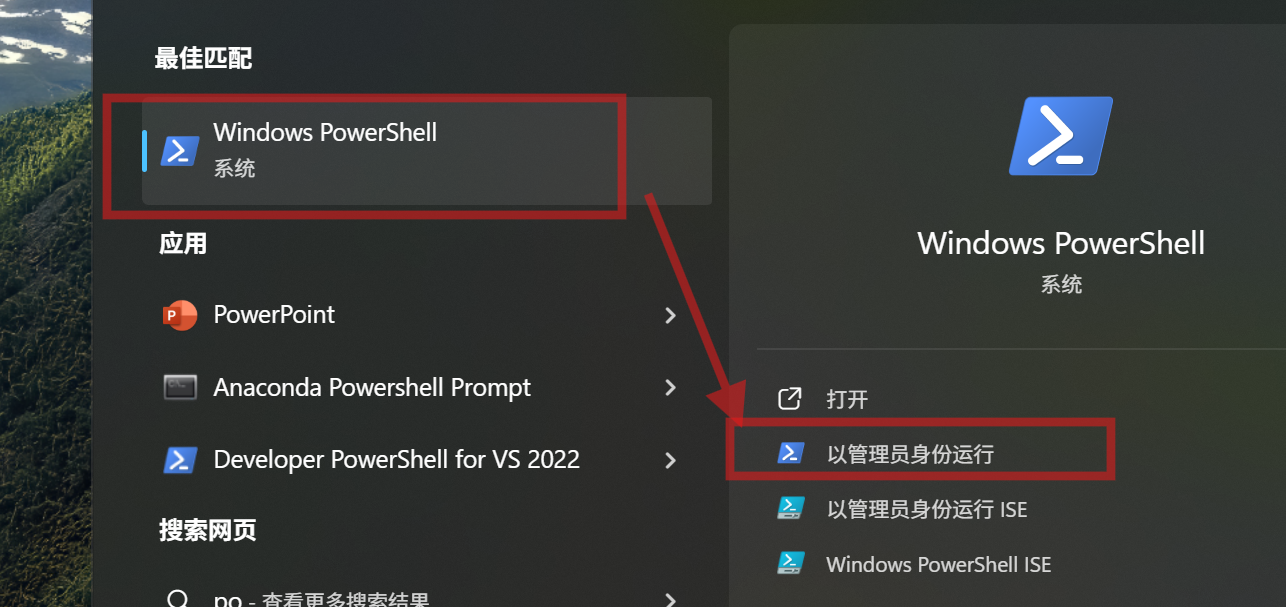Click the 查看更多搜索结果 web search row

pos(420,599)
